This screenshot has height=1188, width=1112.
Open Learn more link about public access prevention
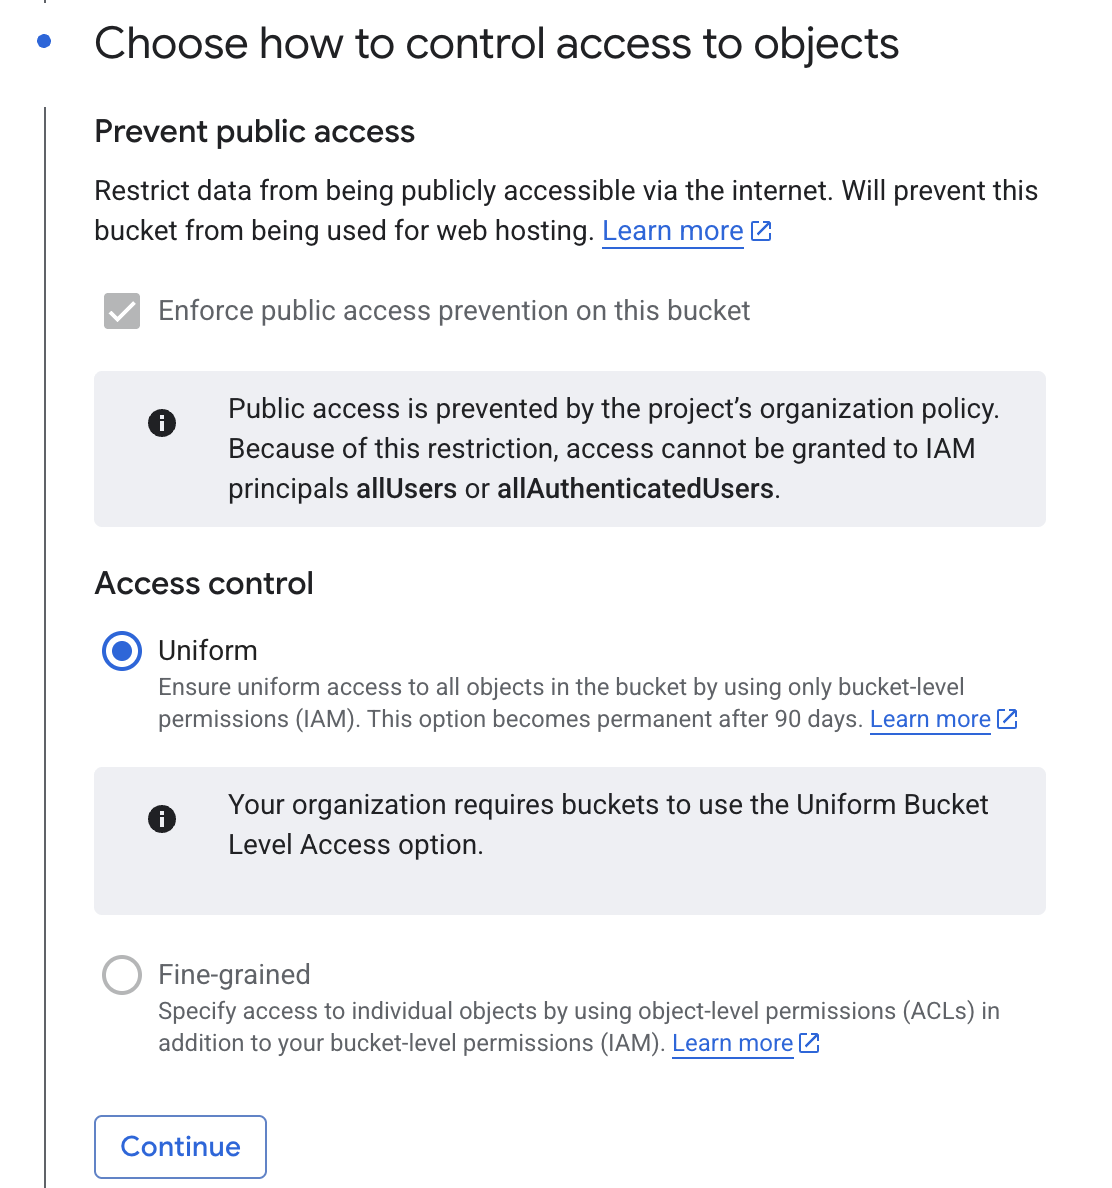click(x=672, y=231)
